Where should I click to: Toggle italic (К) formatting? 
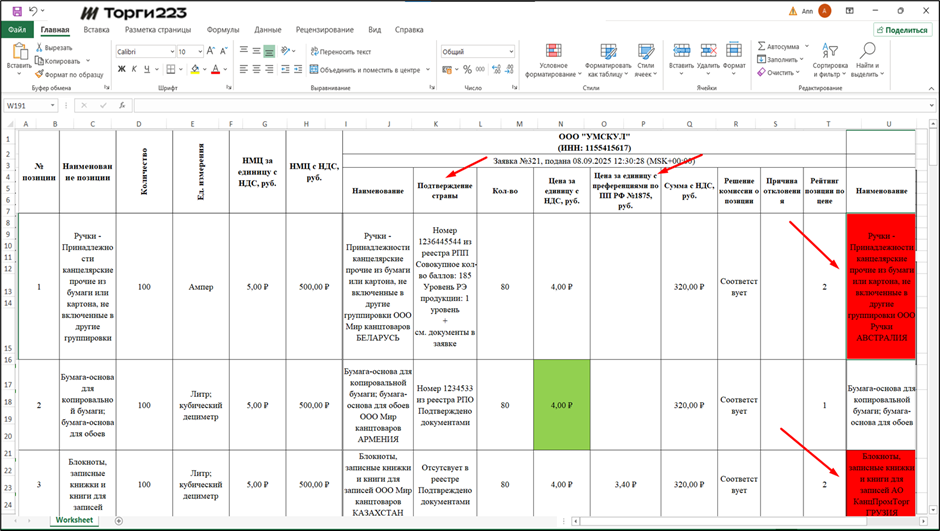pyautogui.click(x=134, y=69)
